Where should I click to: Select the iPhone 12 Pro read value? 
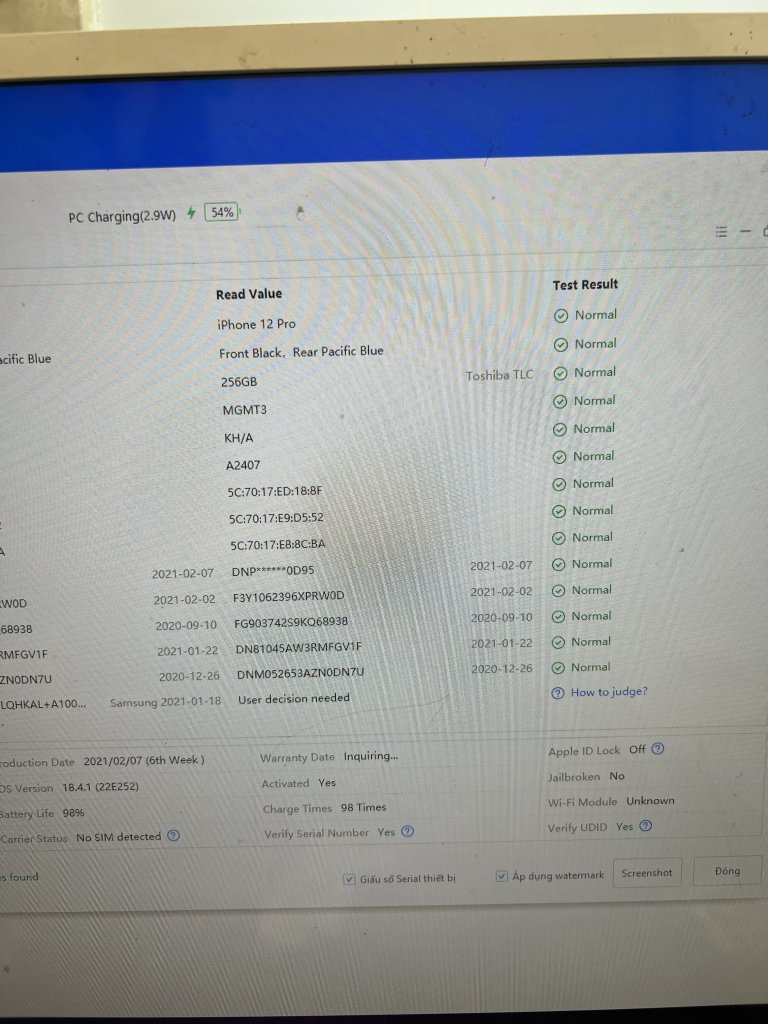pos(256,324)
